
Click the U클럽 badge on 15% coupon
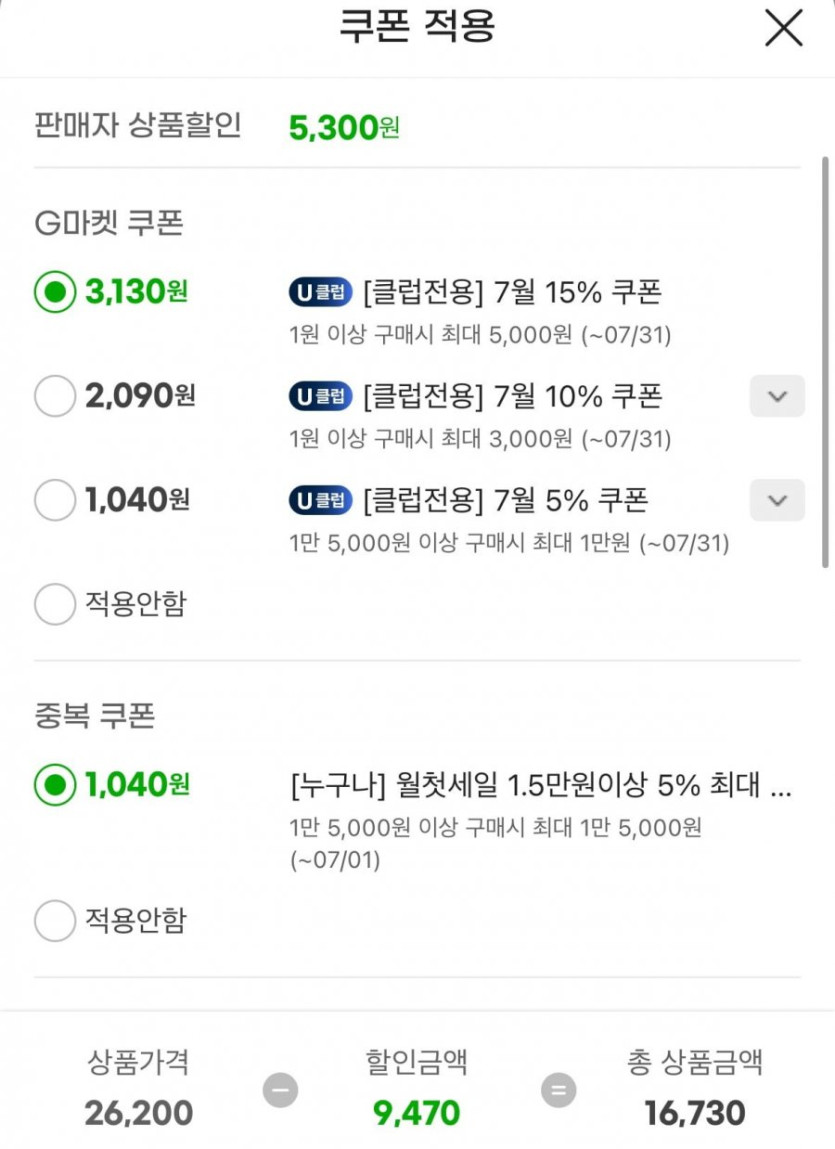[x=321, y=293]
